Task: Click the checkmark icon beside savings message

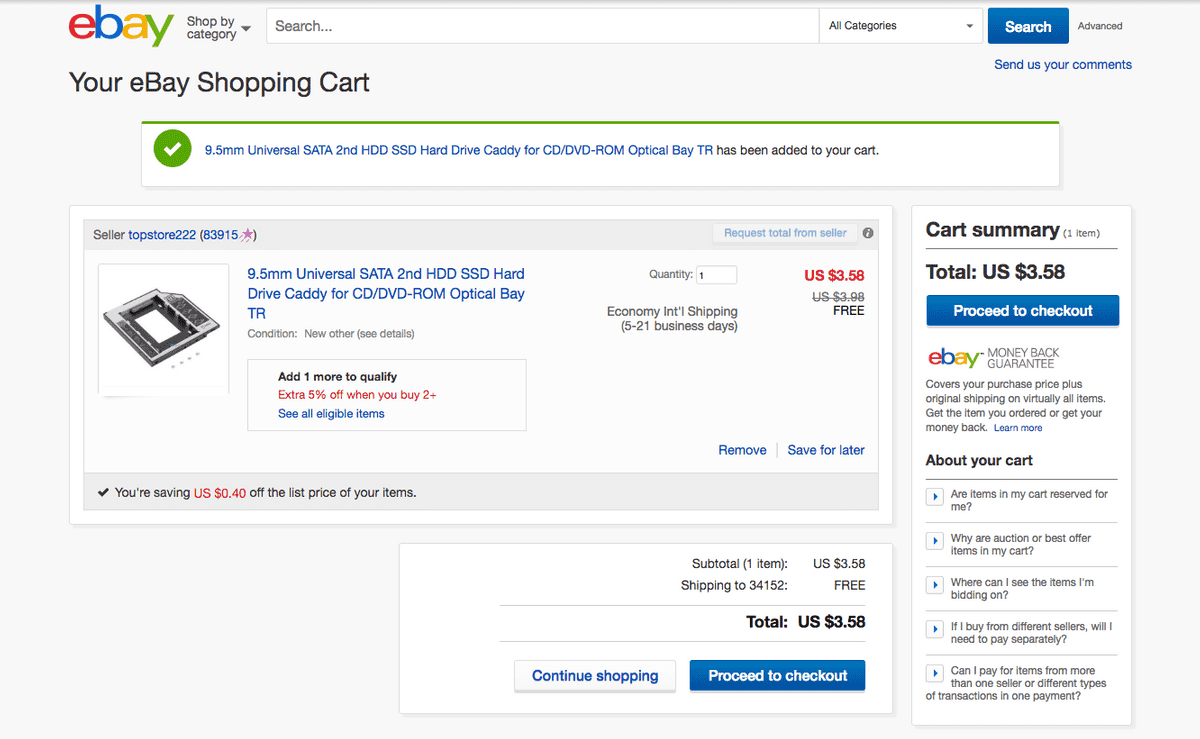Action: point(103,492)
